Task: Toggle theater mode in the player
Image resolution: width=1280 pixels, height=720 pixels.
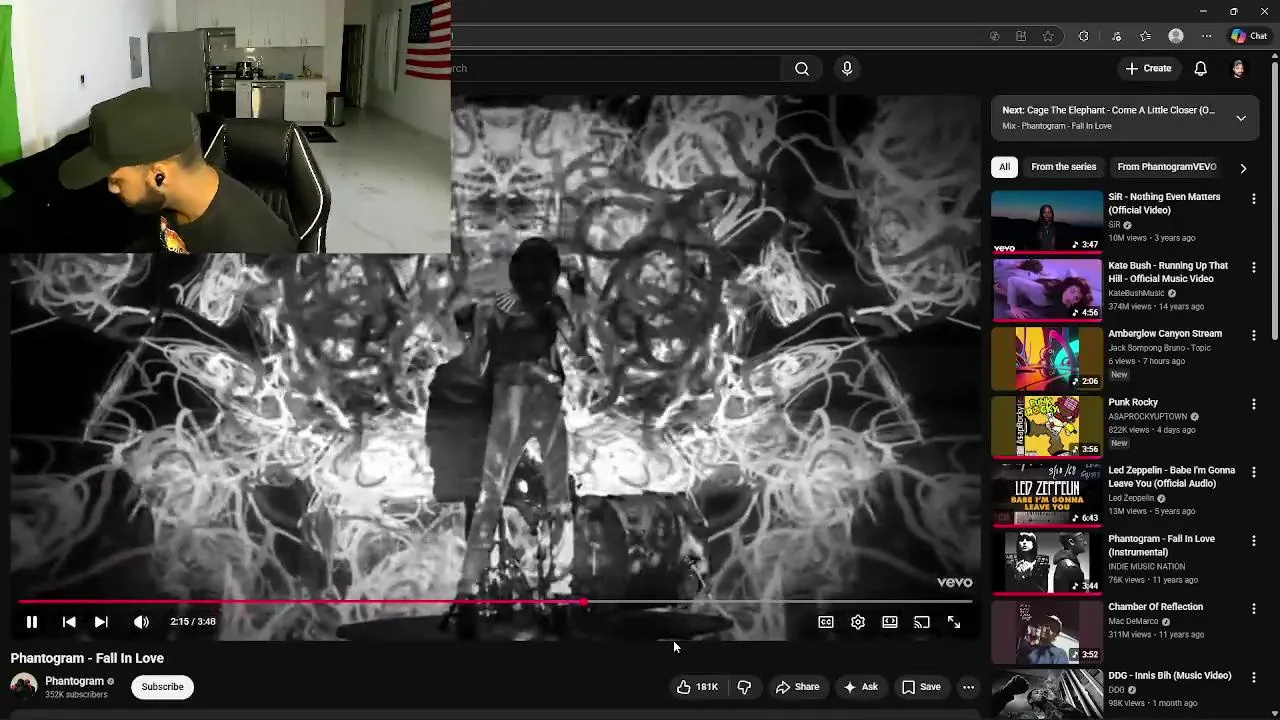Action: [x=890, y=622]
